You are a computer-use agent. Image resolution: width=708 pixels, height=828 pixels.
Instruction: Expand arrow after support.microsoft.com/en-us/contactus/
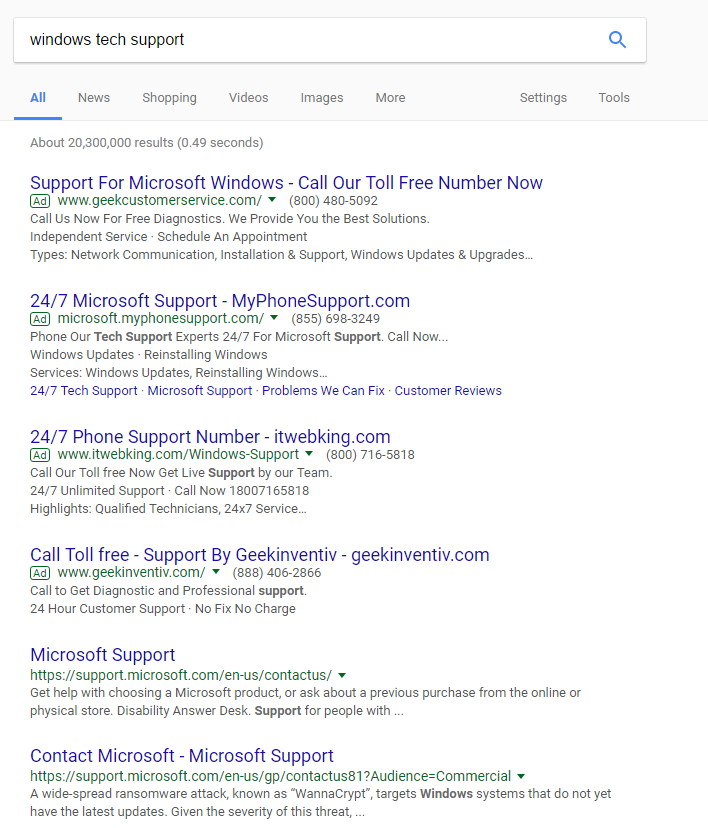(342, 675)
